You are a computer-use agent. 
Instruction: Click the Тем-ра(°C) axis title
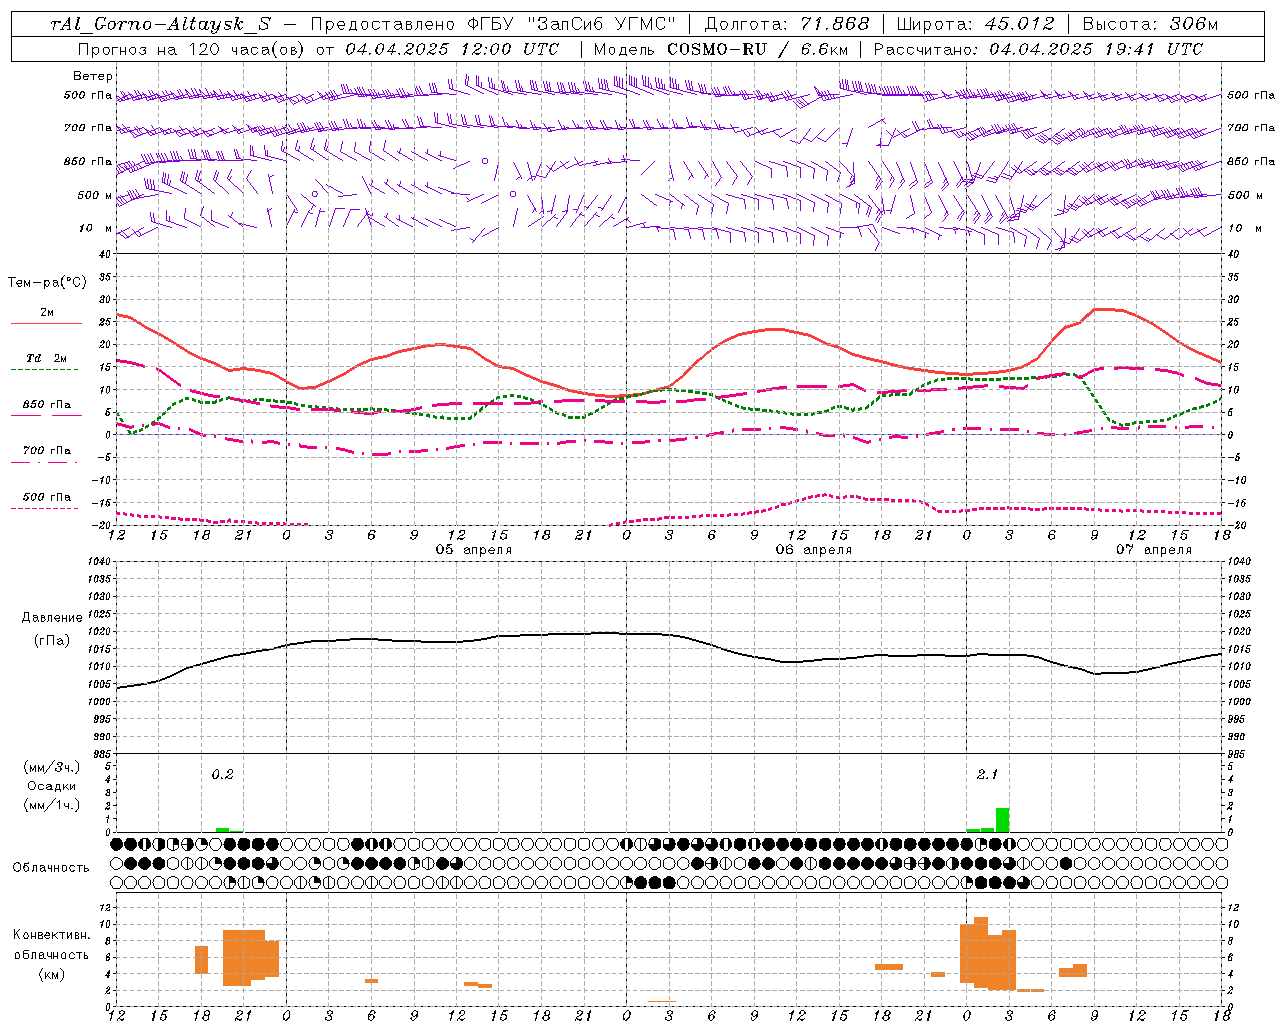click(47, 283)
